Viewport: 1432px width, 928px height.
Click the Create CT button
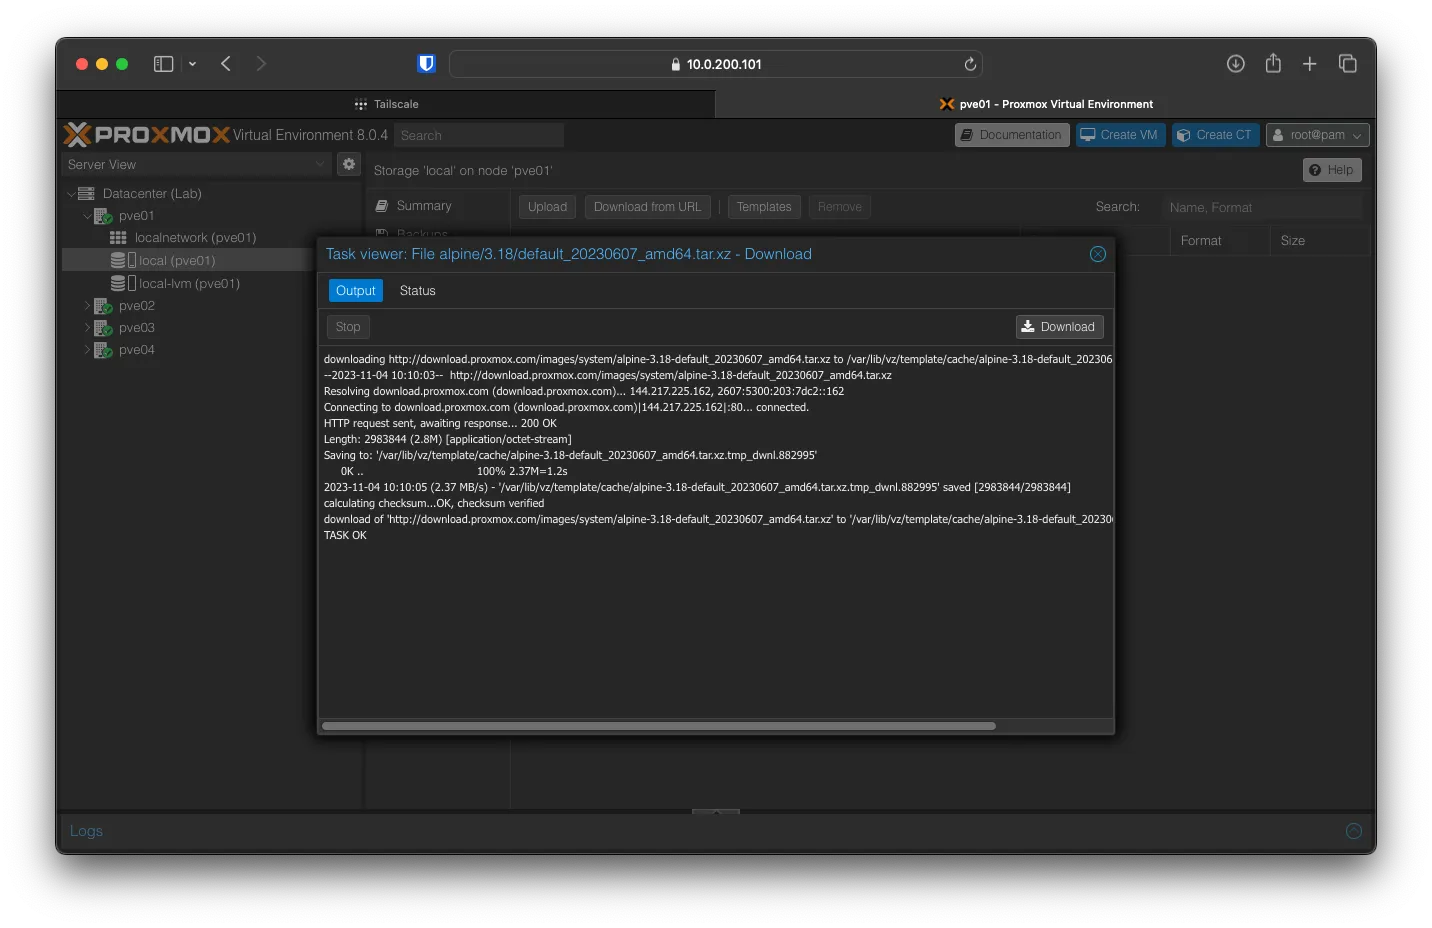point(1215,135)
